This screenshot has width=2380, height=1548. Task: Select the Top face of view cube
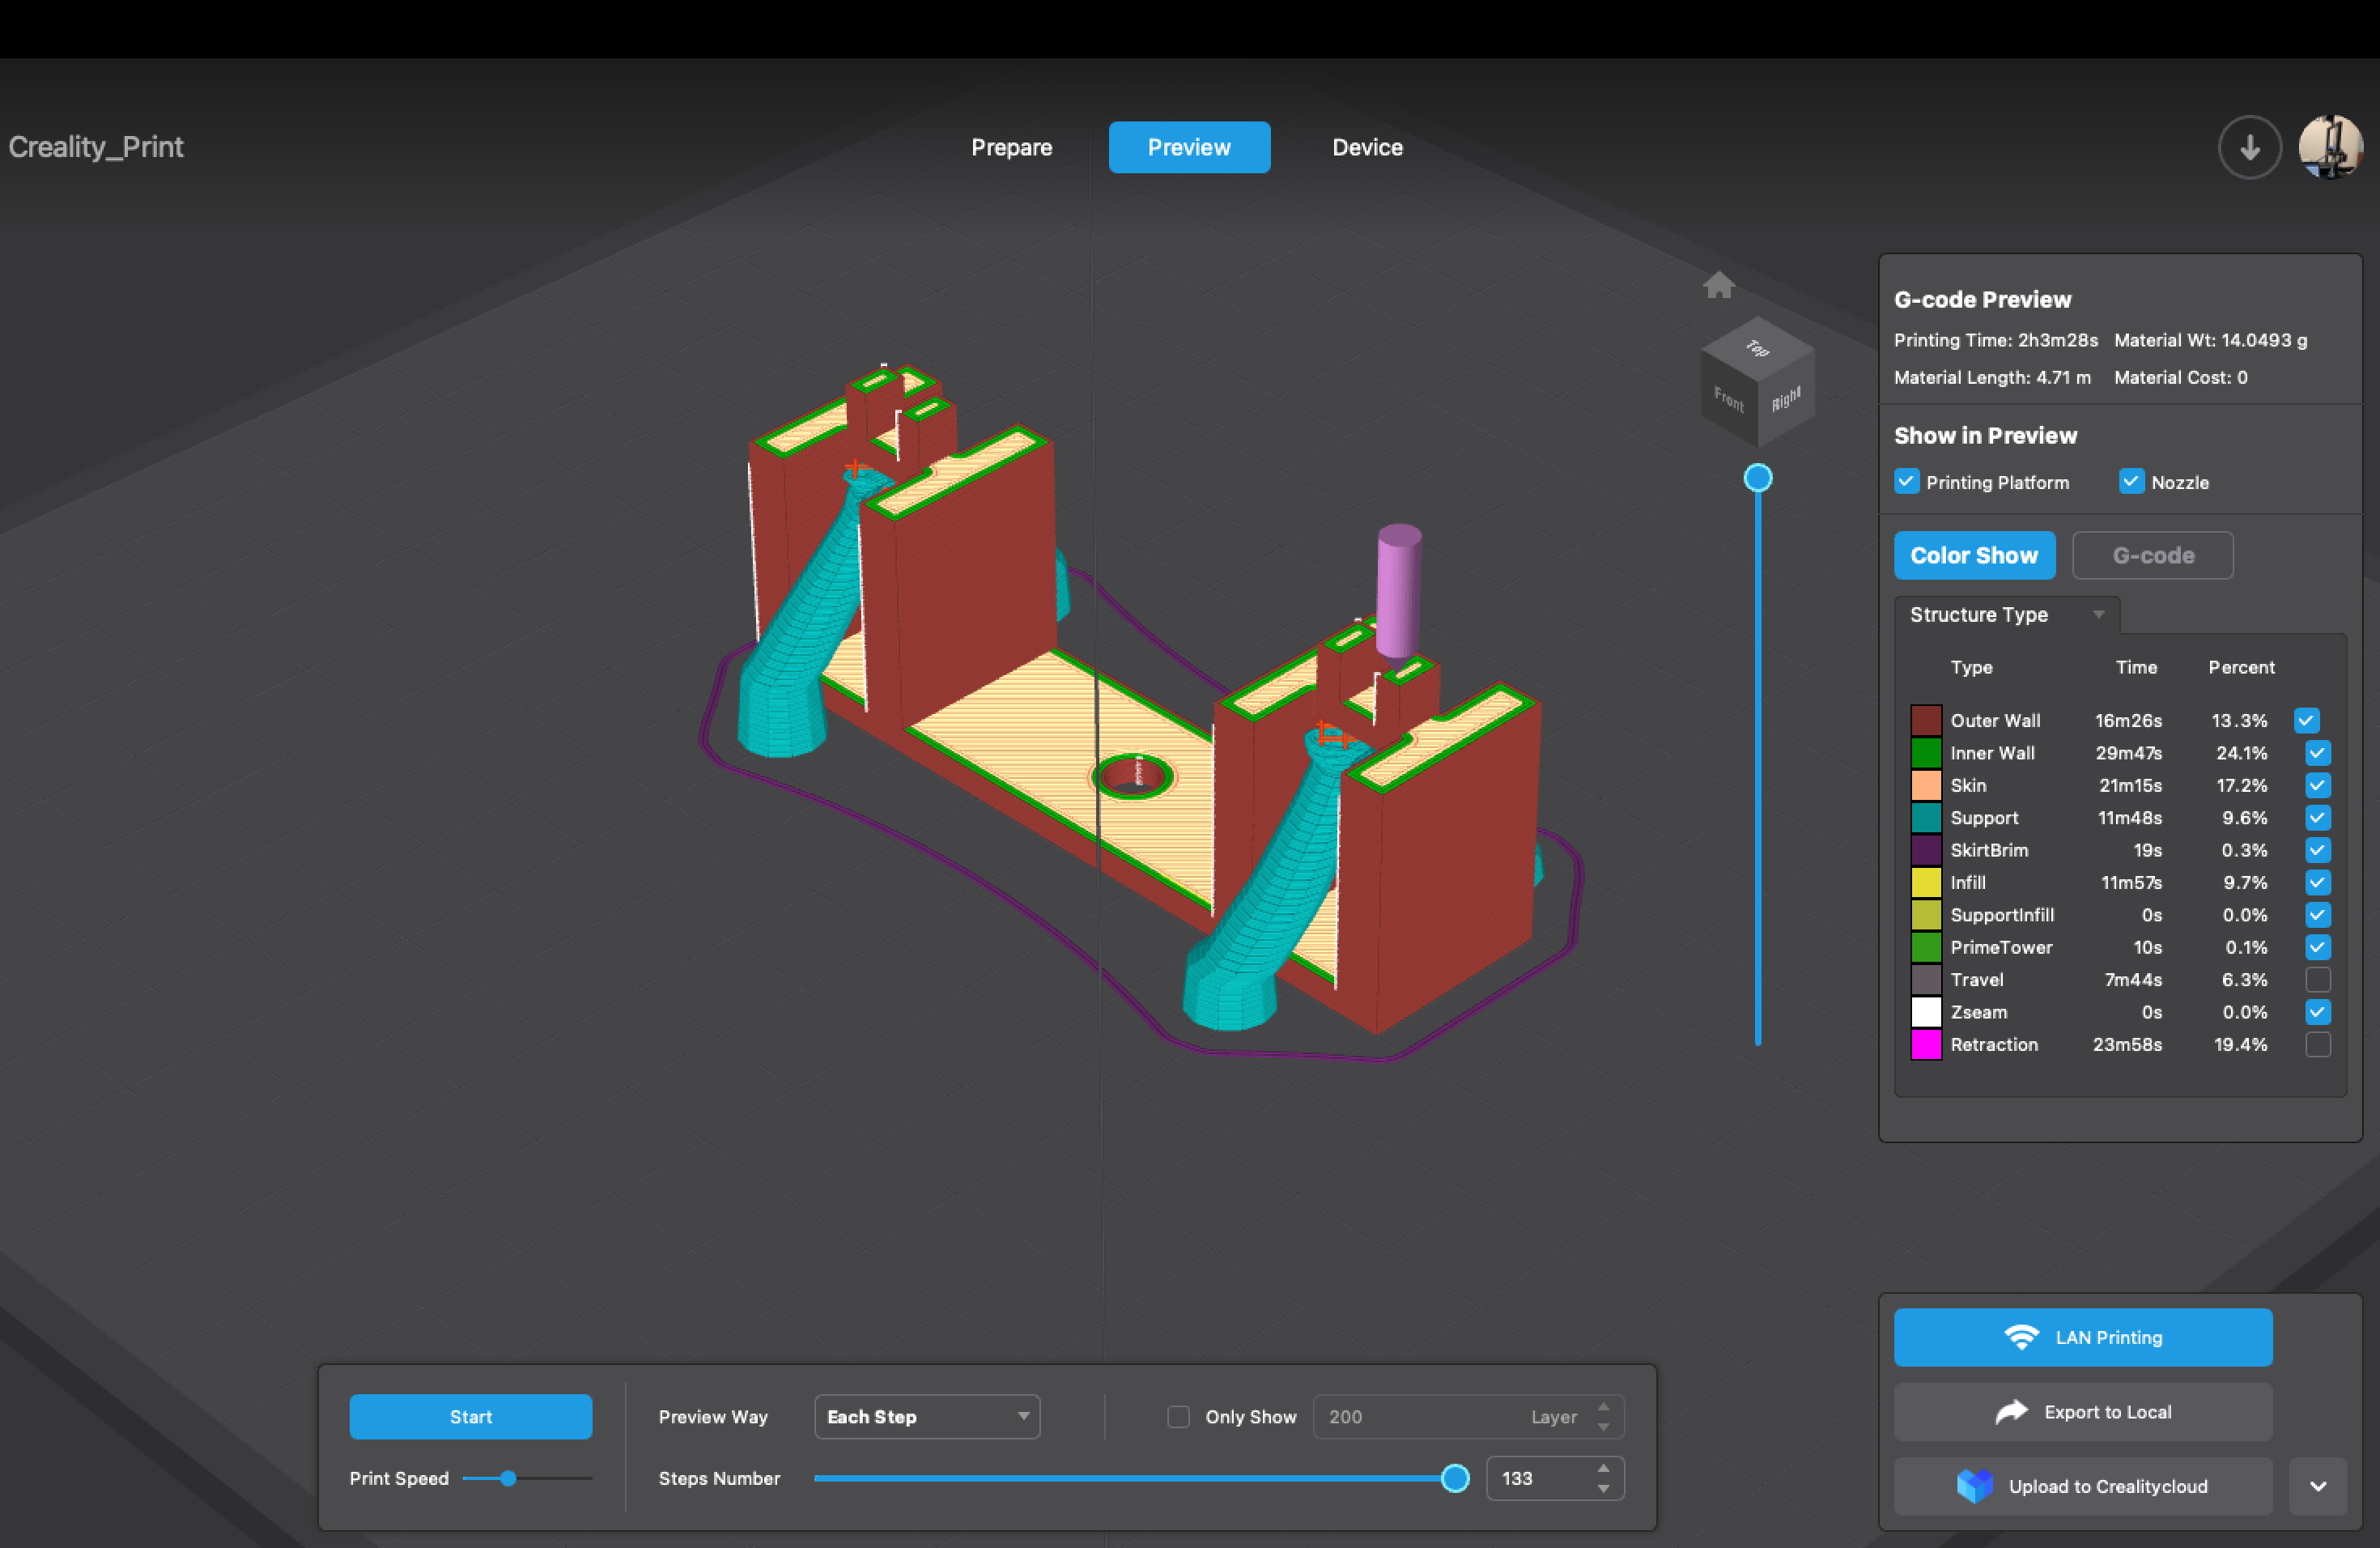pos(1757,348)
